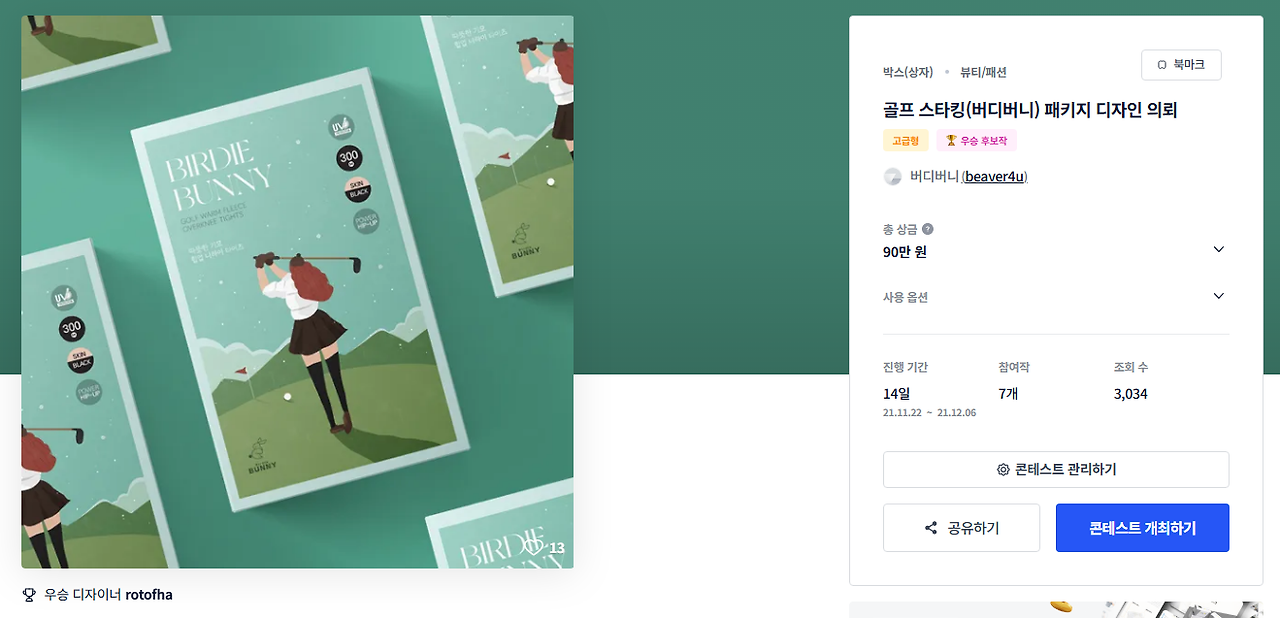The width and height of the screenshot is (1280, 618).
Task: Open the Birdie Bunny package design image
Action: coord(297,292)
